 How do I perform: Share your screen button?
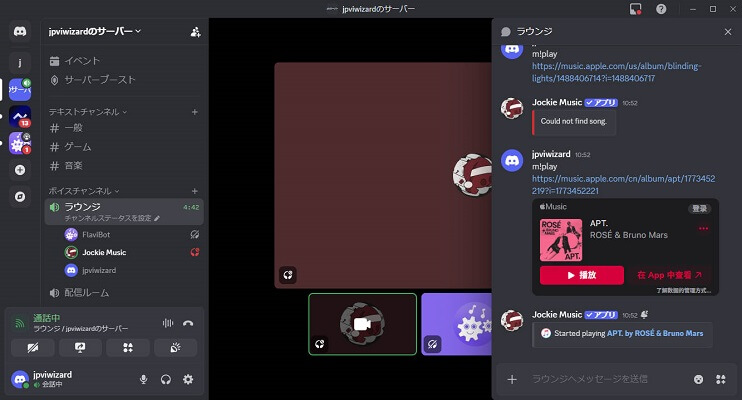pos(80,348)
